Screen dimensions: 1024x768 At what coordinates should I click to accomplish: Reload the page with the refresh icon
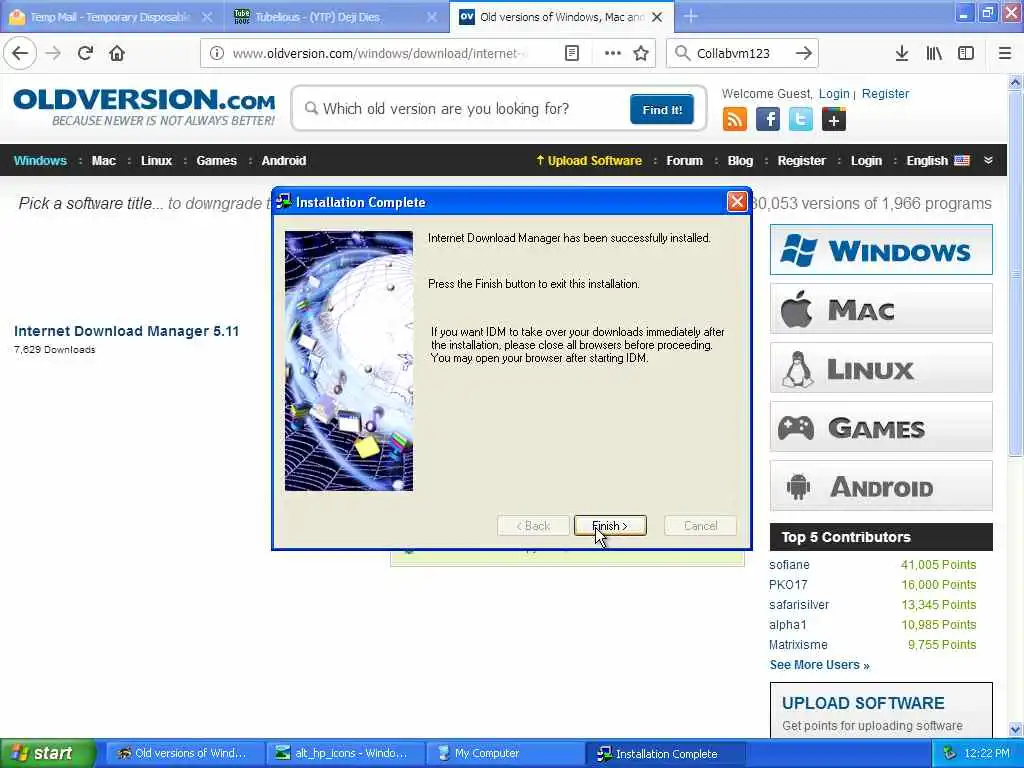(x=85, y=53)
